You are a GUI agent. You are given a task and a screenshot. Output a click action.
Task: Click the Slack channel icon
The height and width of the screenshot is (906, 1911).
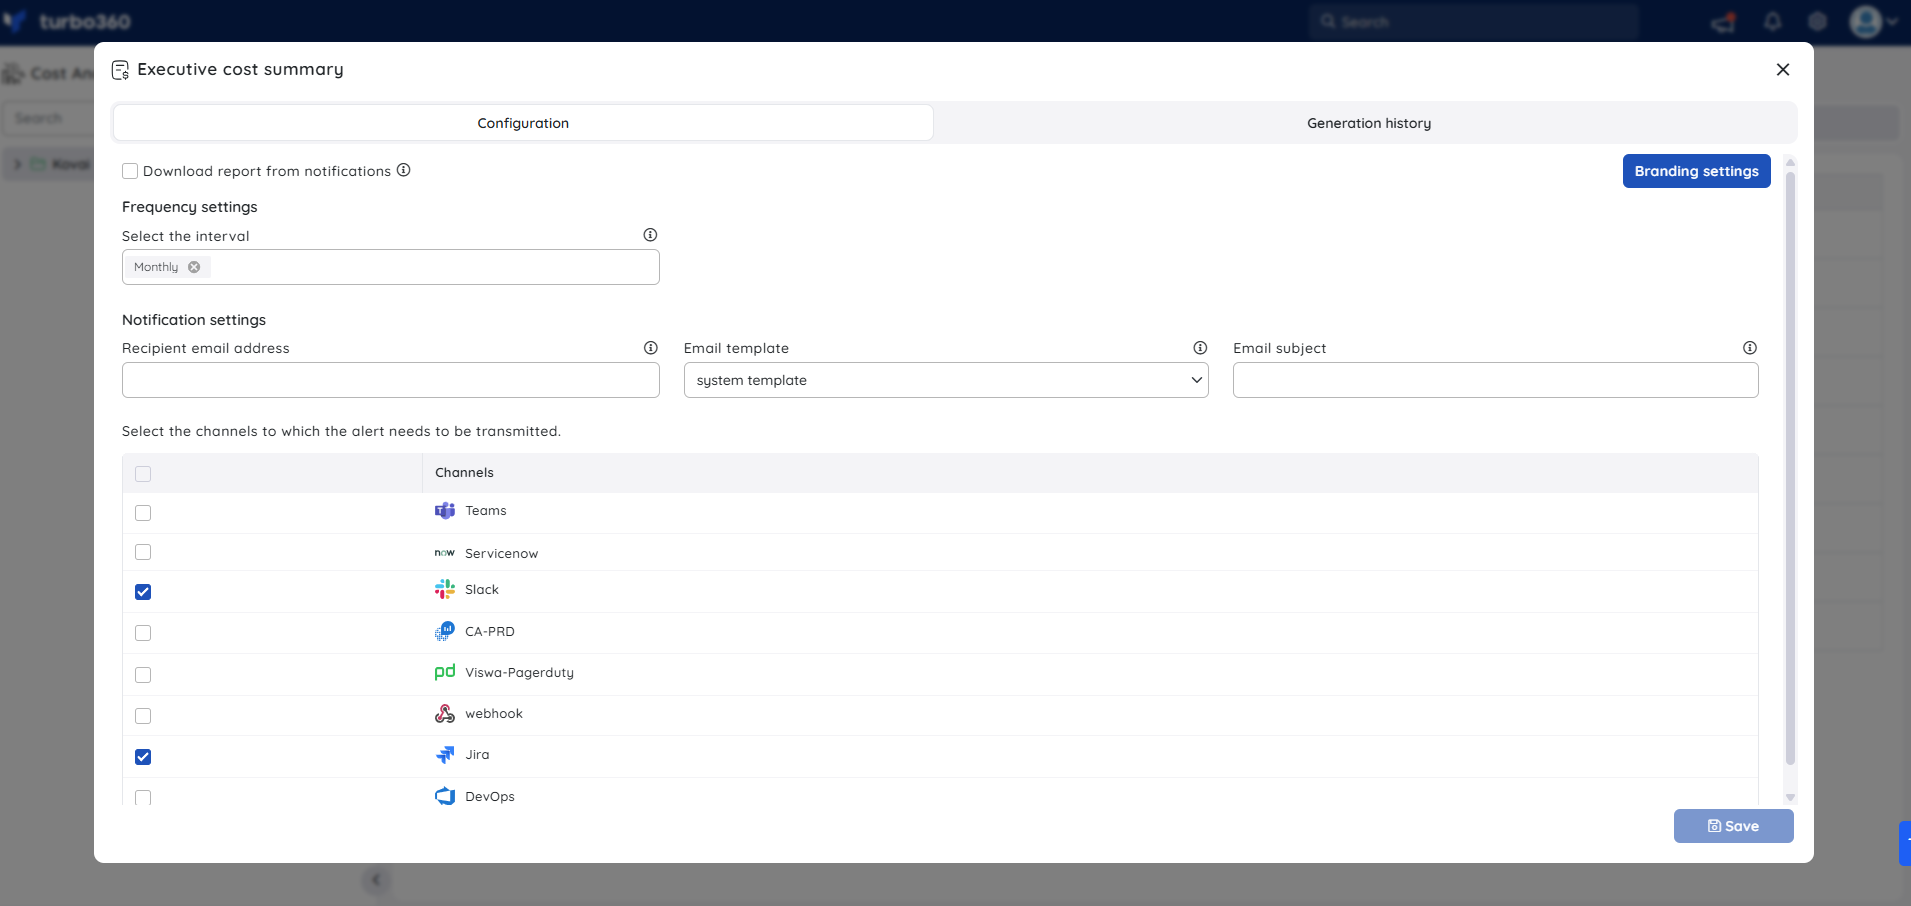coord(445,590)
